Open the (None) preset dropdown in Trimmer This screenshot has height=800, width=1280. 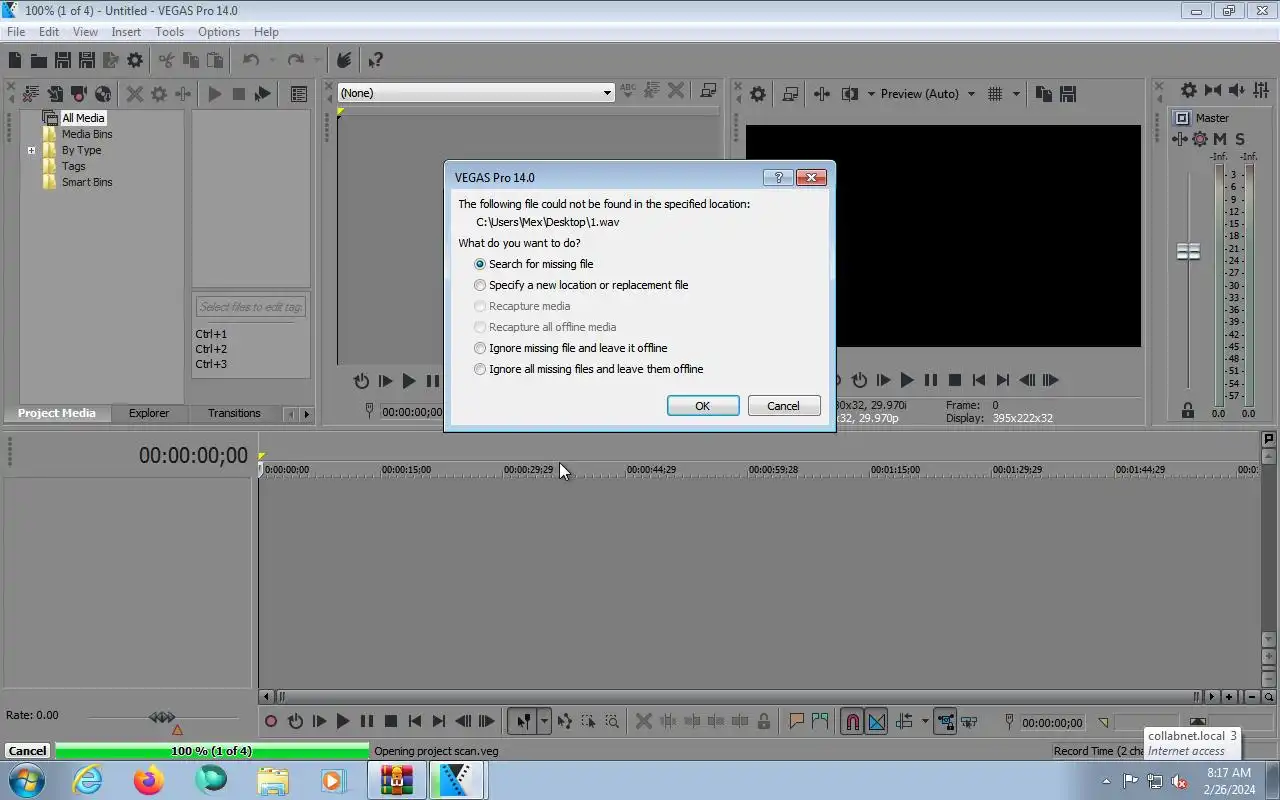pyautogui.click(x=607, y=93)
